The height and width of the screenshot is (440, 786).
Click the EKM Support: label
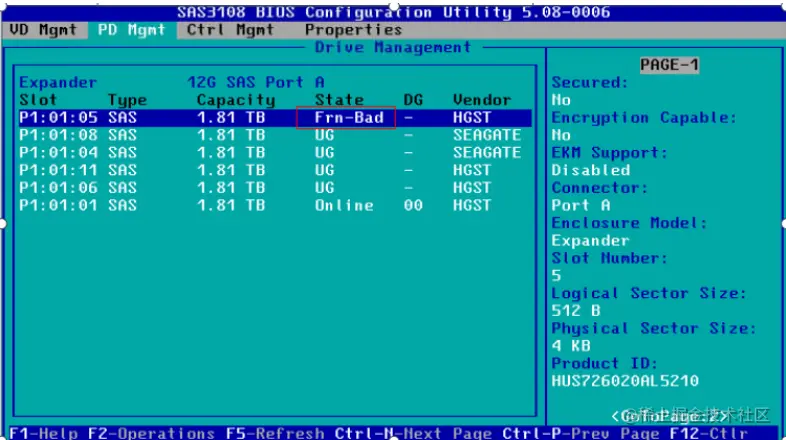[609, 153]
